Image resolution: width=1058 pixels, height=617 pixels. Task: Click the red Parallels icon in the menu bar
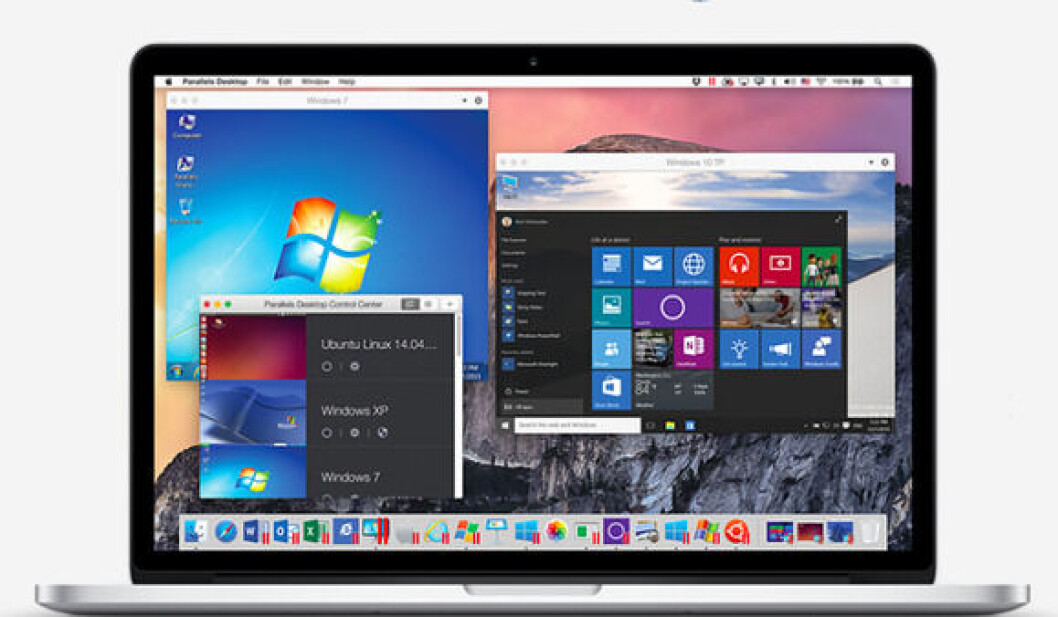click(x=711, y=82)
